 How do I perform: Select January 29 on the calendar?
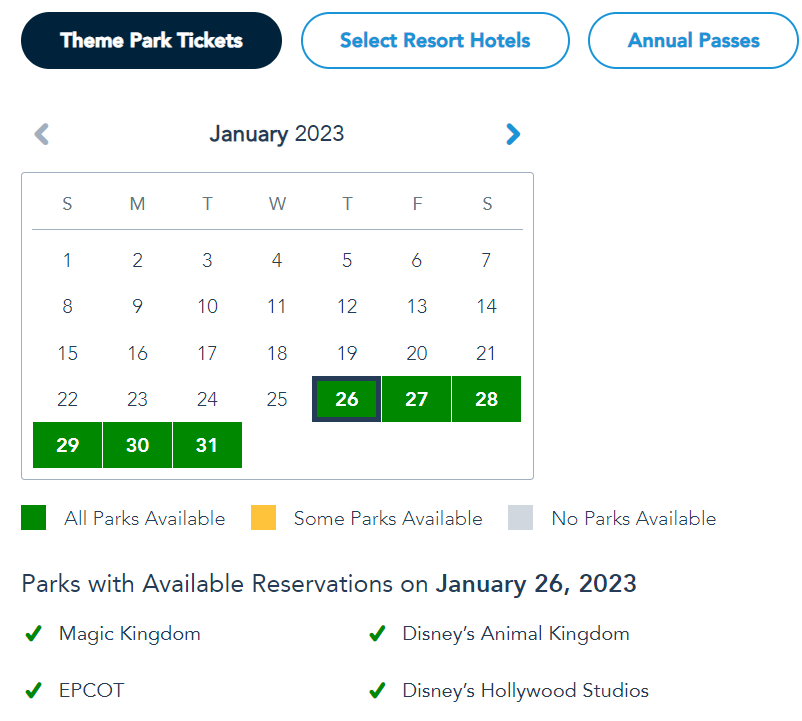tap(67, 445)
